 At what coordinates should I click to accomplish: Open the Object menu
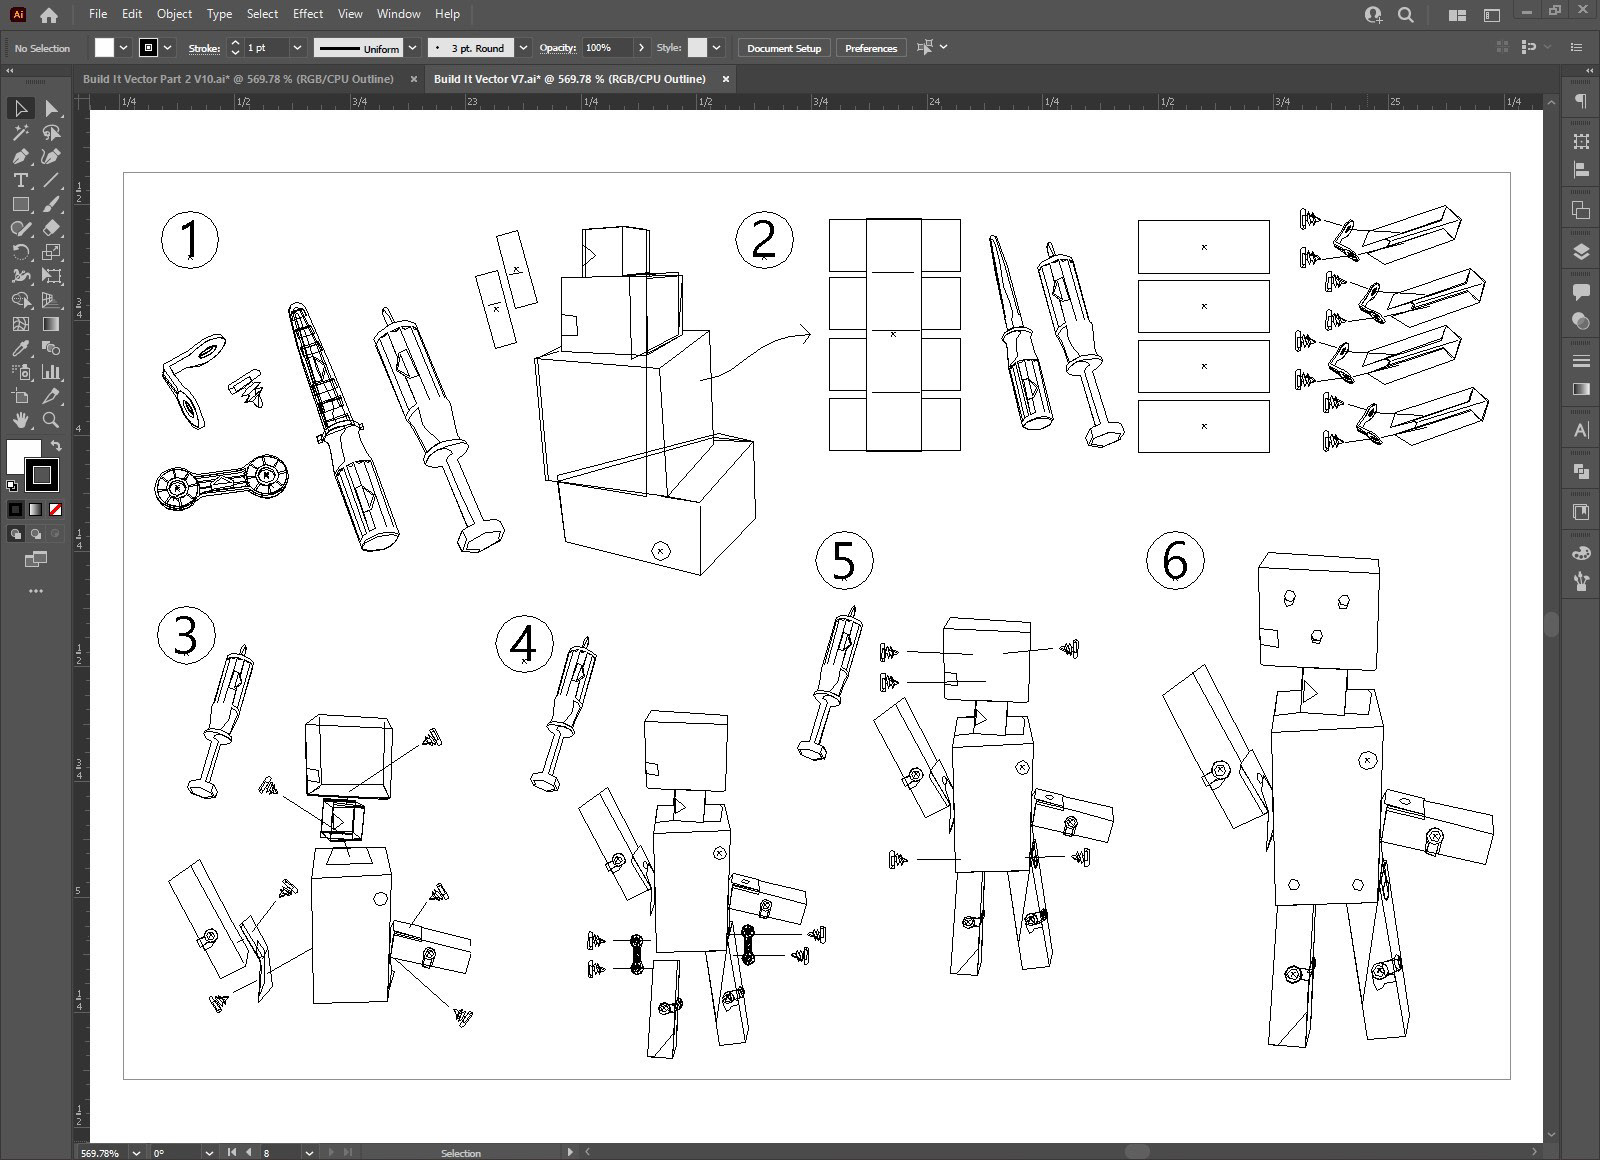point(174,14)
